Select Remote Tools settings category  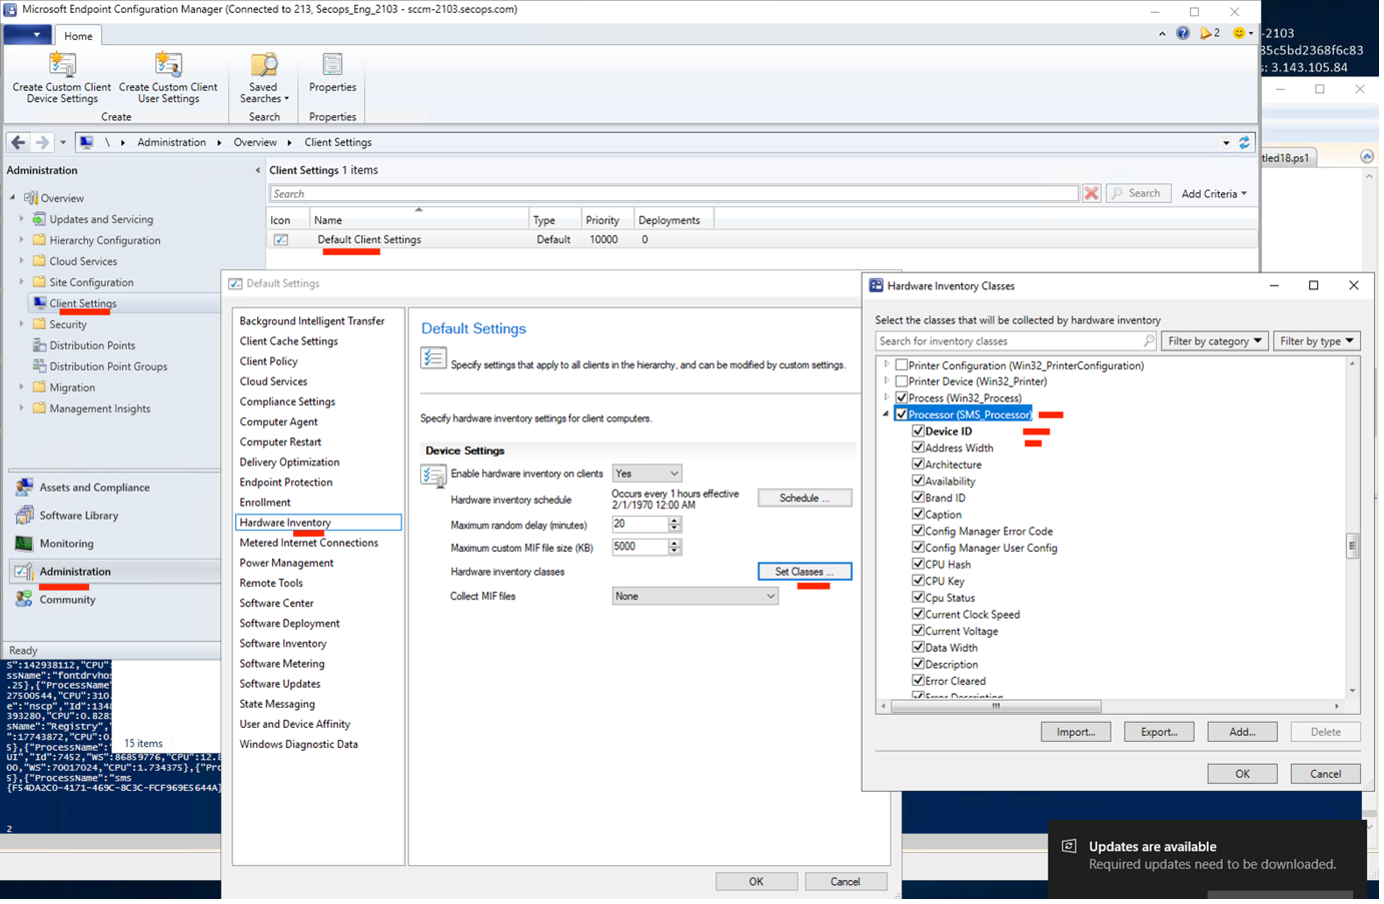tap(271, 584)
